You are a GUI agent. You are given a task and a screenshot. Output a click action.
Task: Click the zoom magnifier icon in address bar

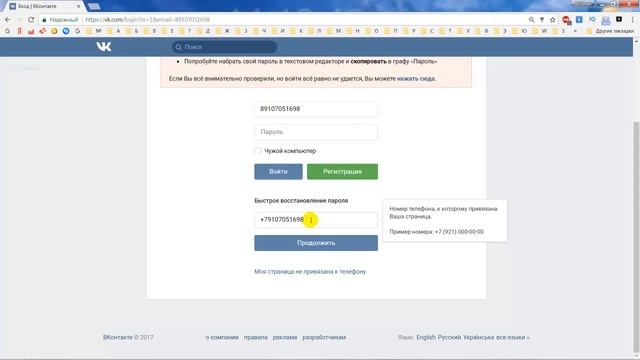531,20
